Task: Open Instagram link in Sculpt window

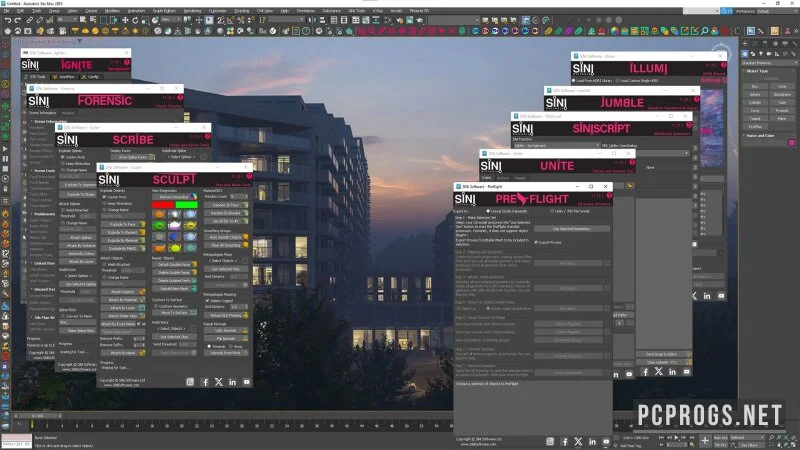Action: (x=190, y=382)
